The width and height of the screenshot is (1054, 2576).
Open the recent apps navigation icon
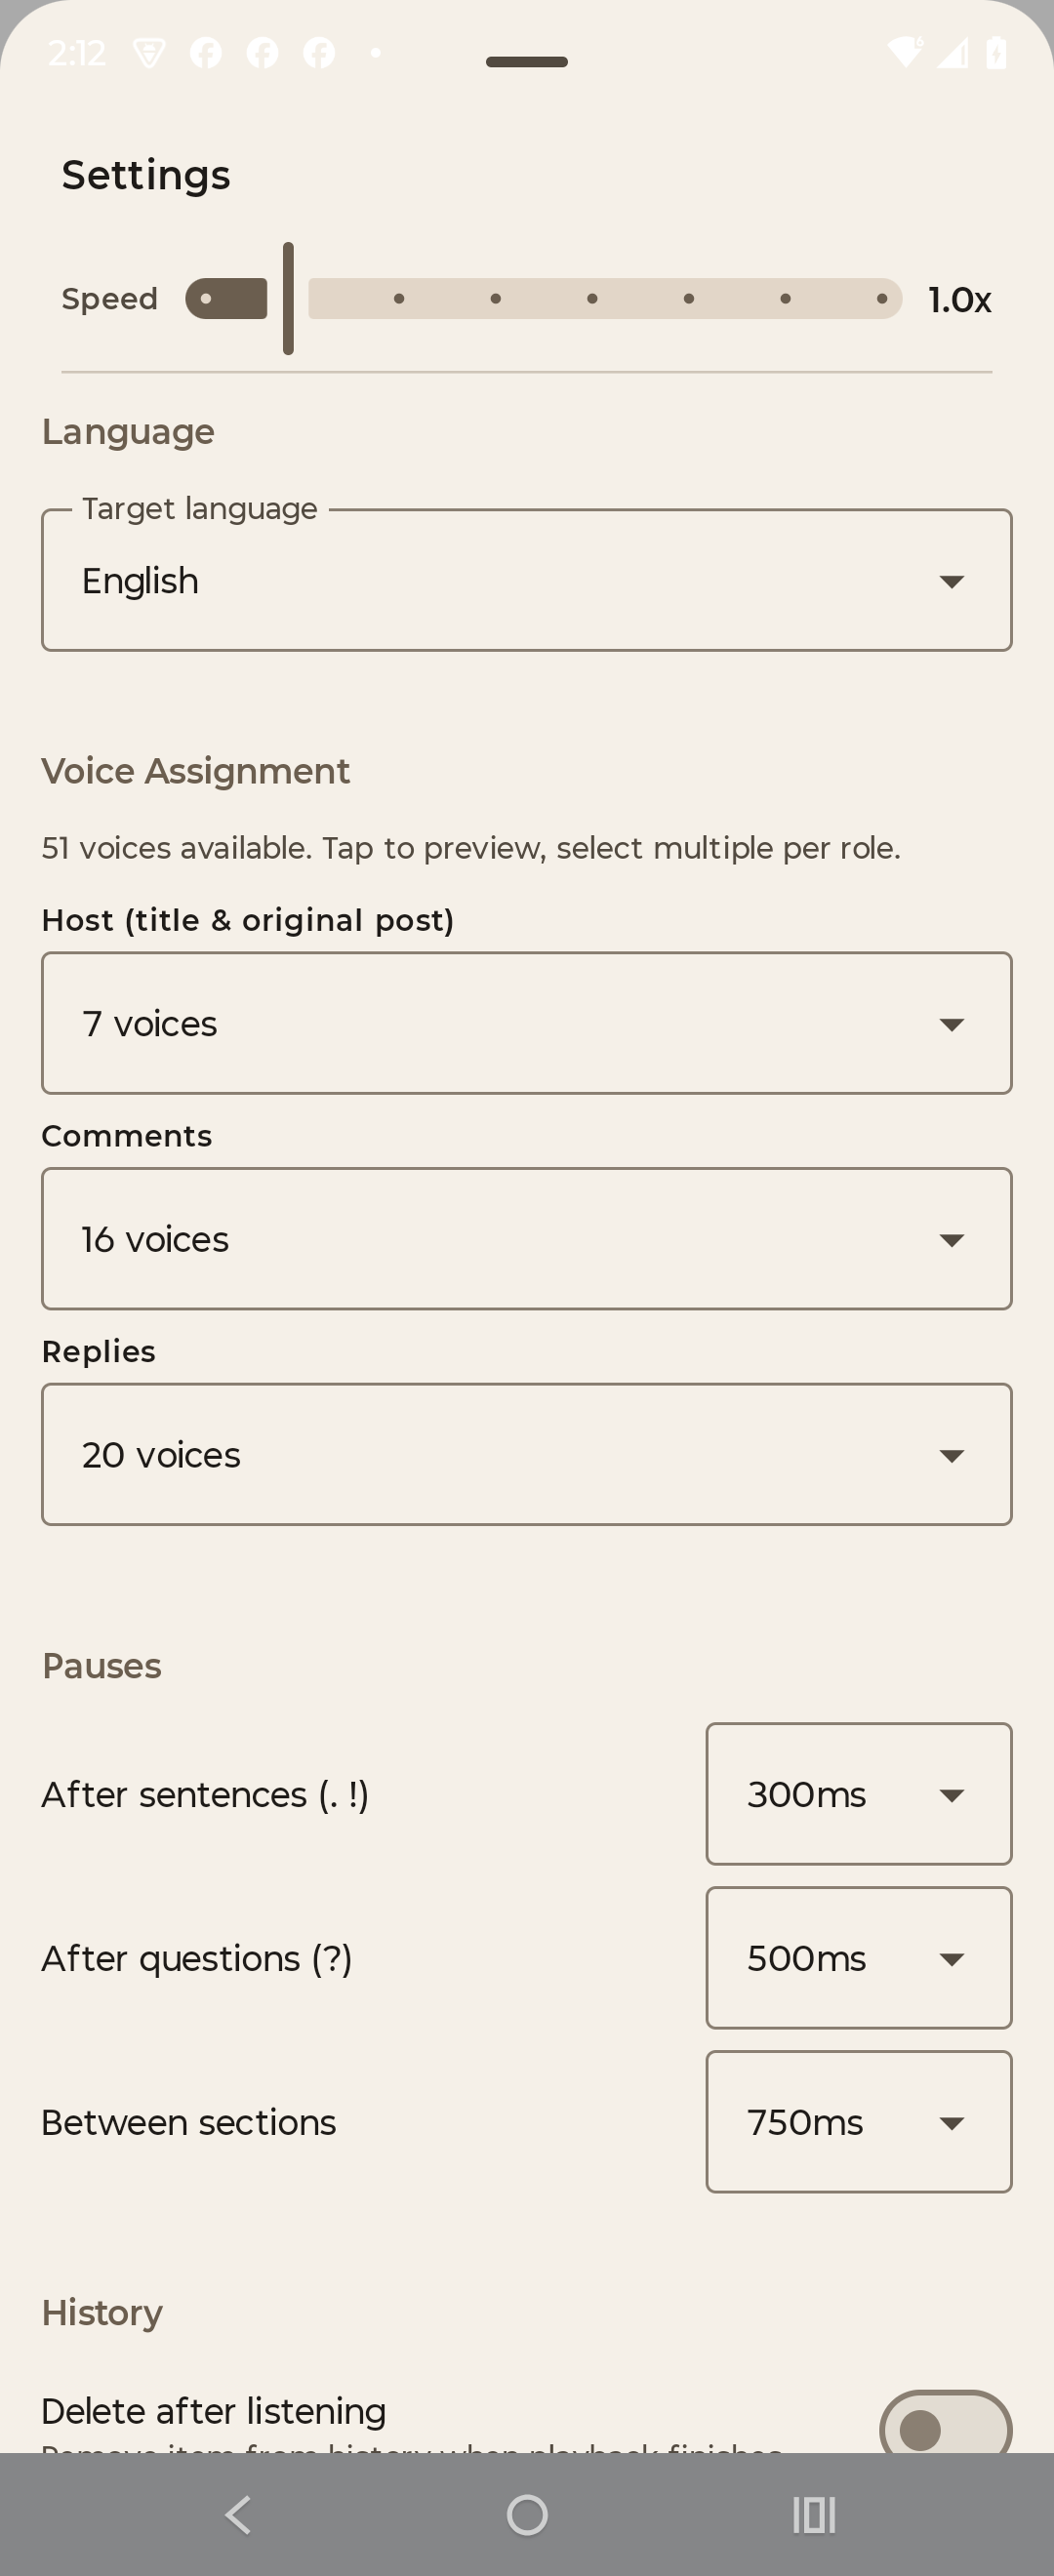(x=814, y=2514)
